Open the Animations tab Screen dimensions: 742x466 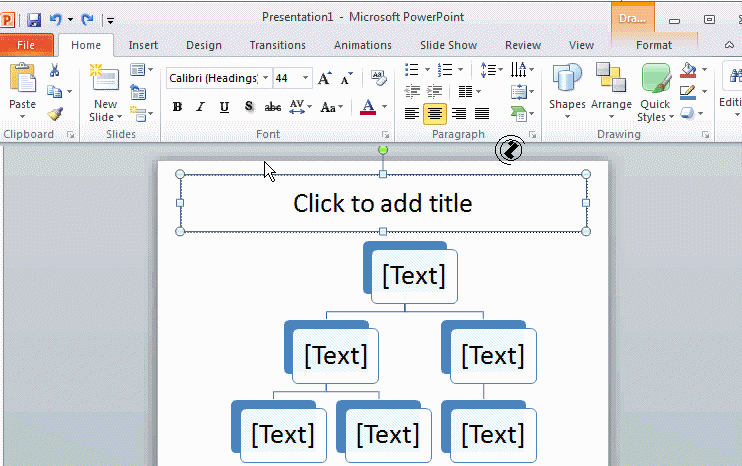[x=362, y=45]
